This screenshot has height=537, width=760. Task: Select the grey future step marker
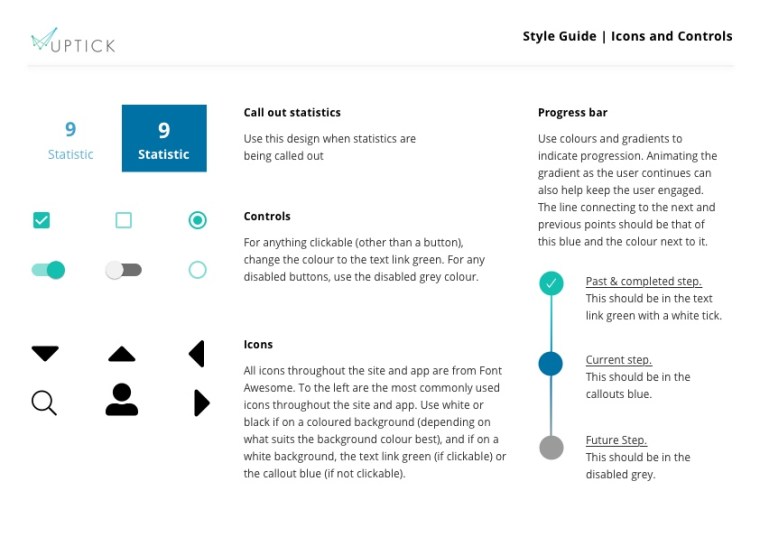[551, 447]
